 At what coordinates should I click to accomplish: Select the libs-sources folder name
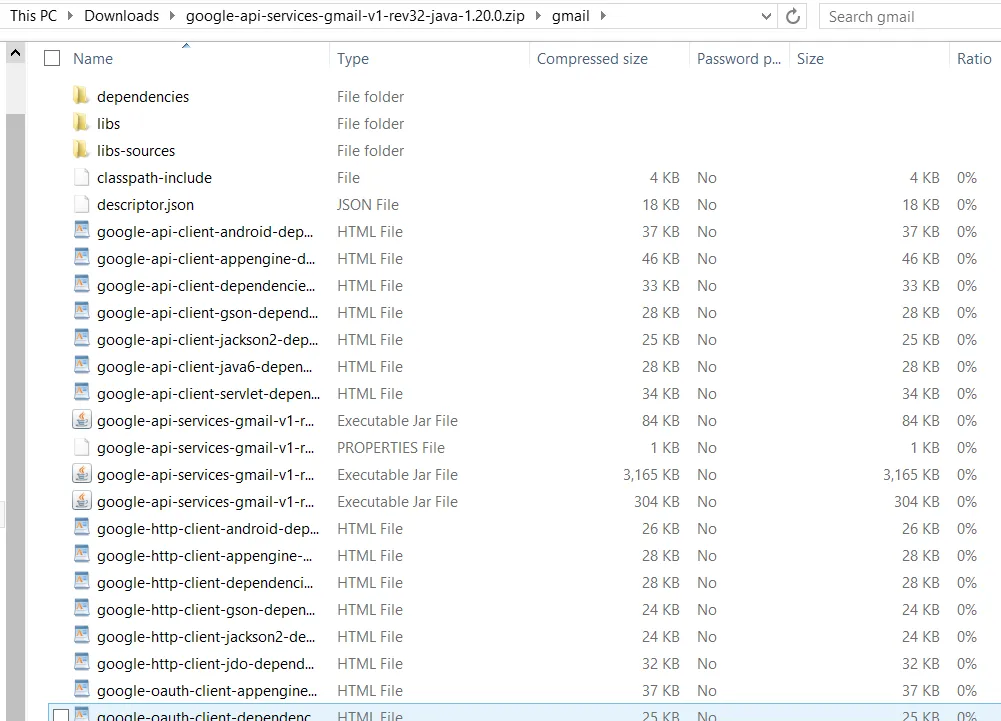click(136, 151)
